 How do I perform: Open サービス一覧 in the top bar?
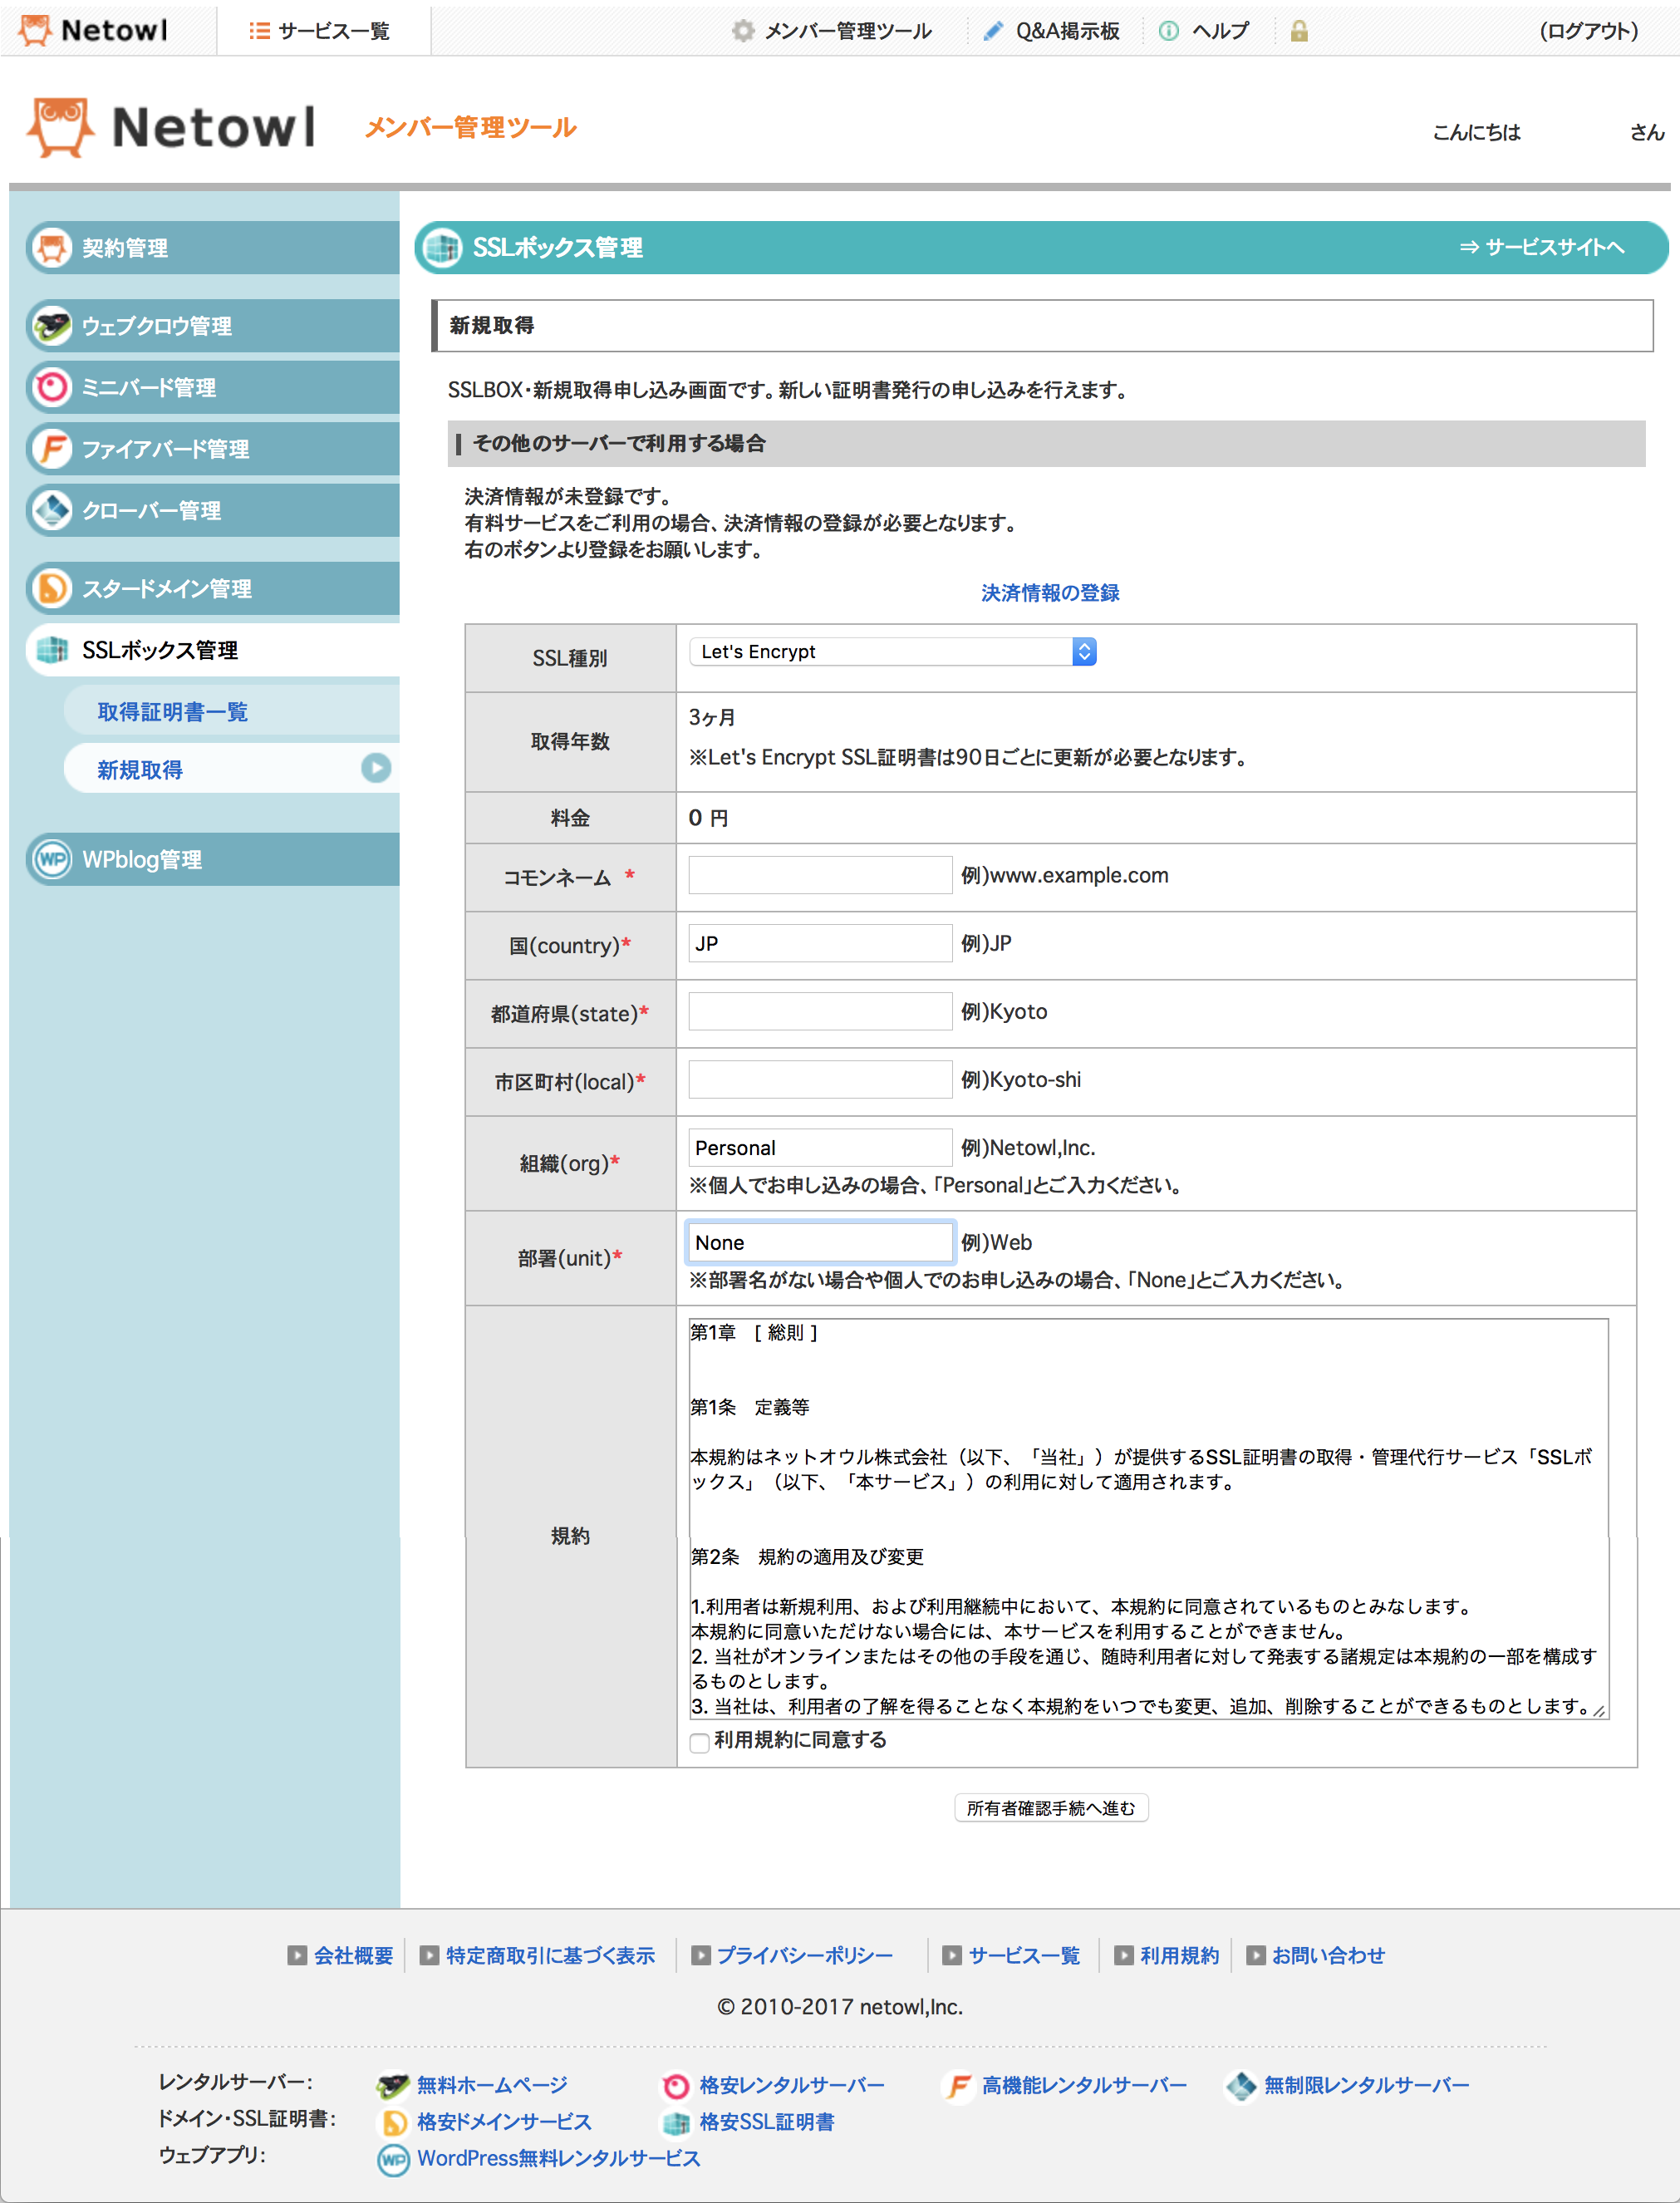tap(334, 31)
